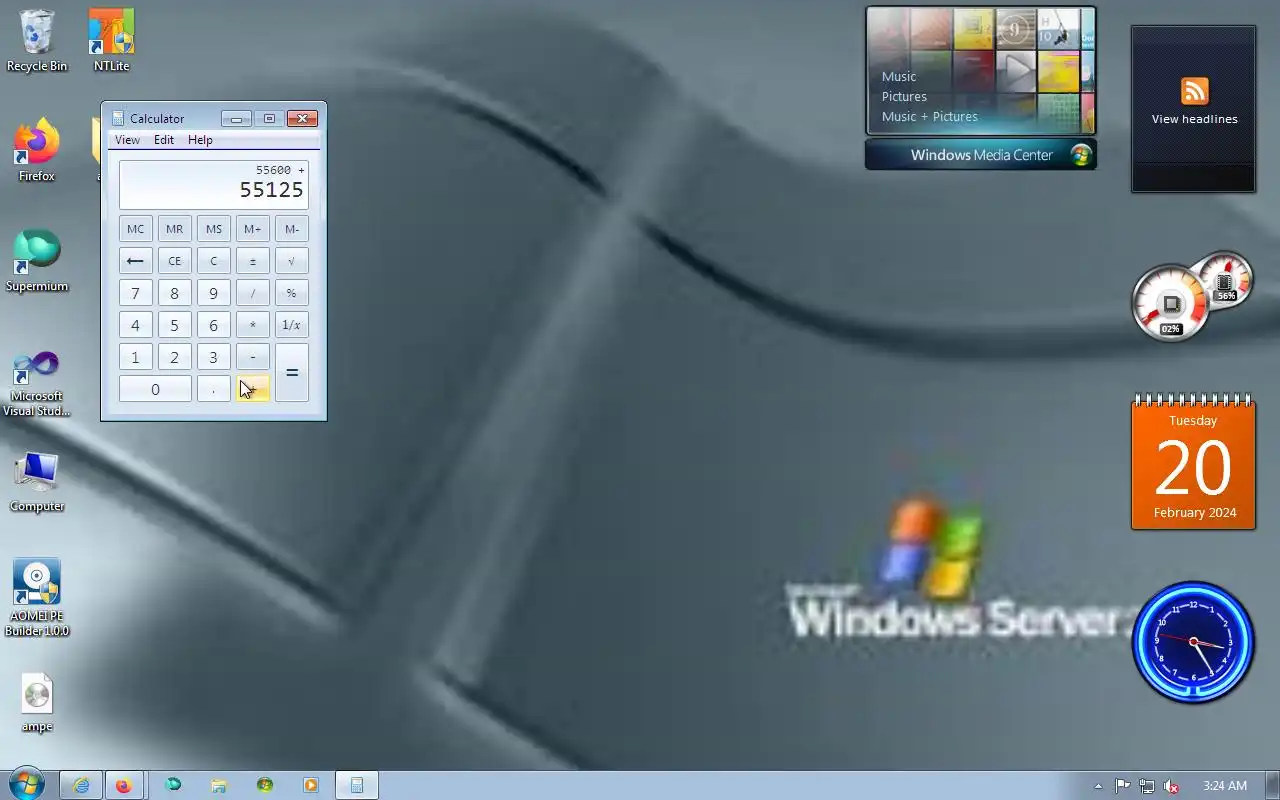The height and width of the screenshot is (800, 1280).
Task: Click the CPU meter gauge gadget
Action: 1171,303
